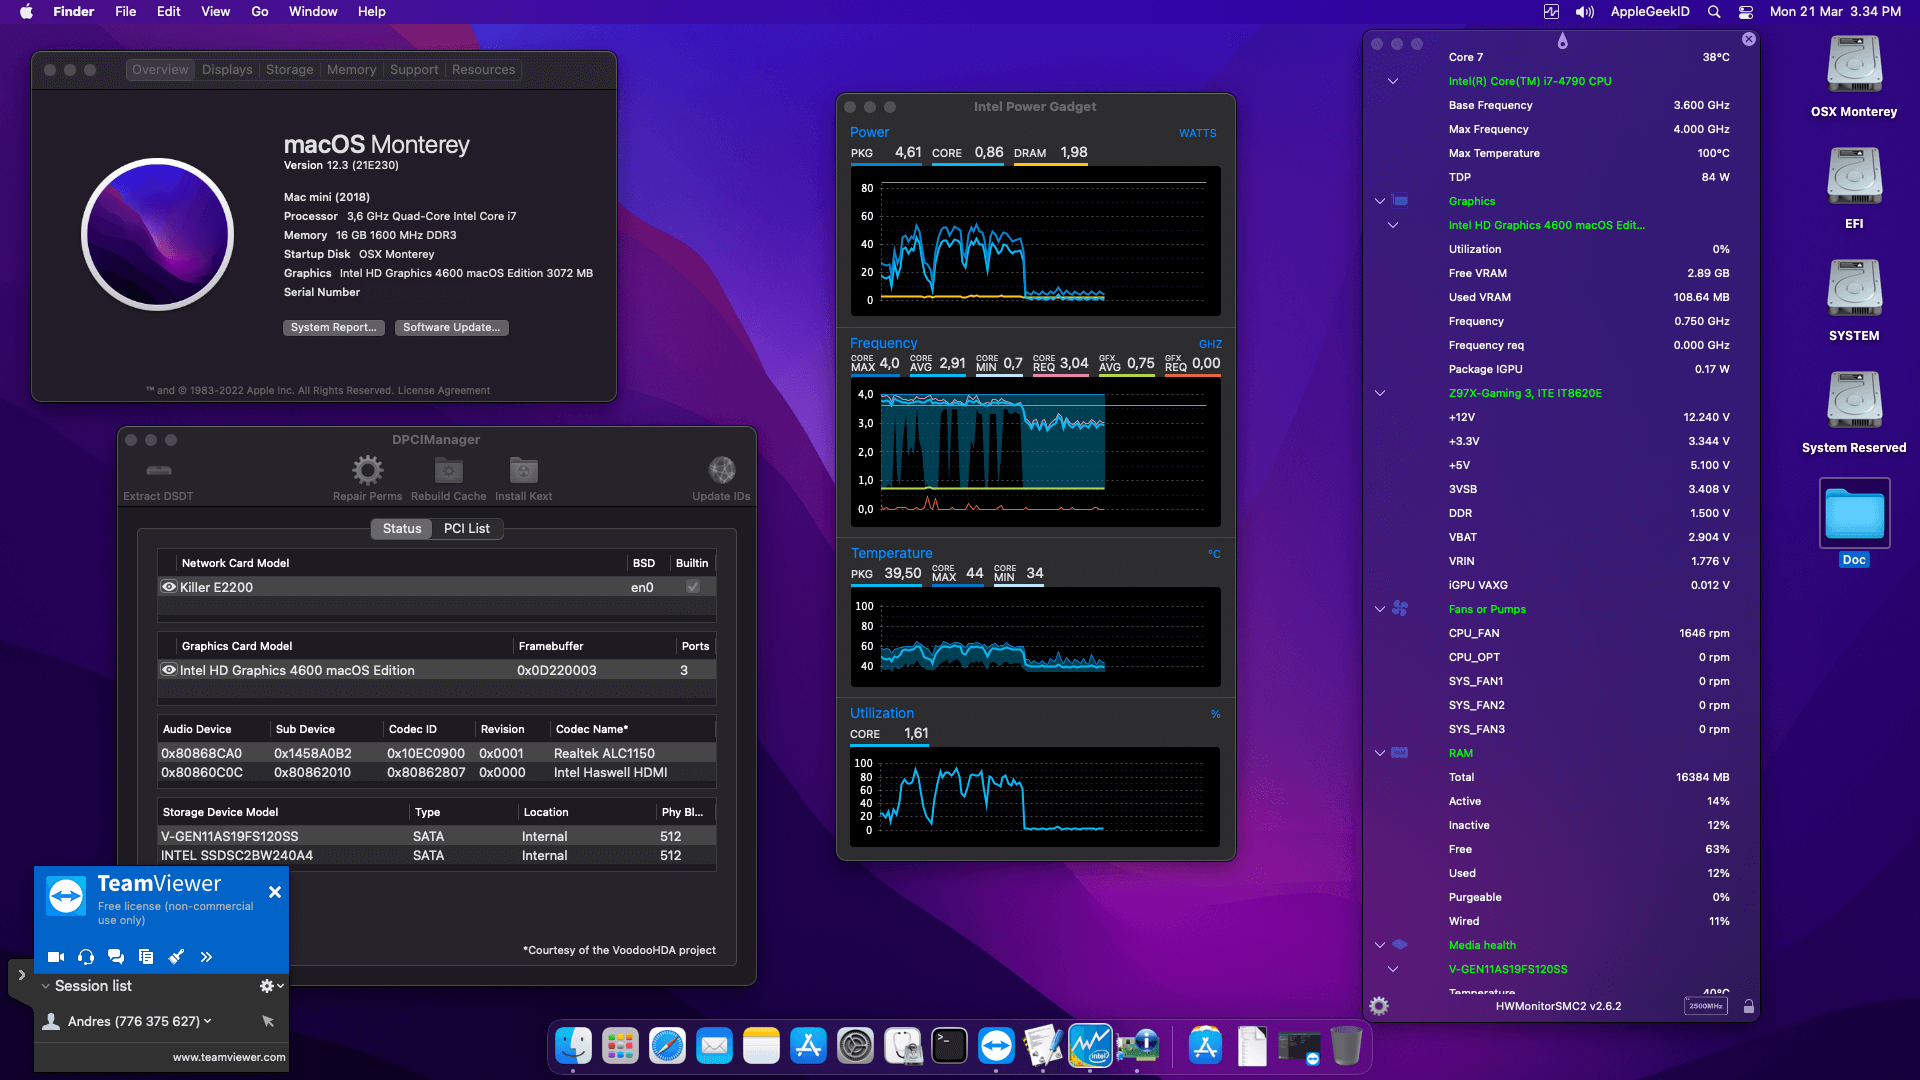Toggle eye icon beside Intel HD Graphics 4600
This screenshot has height=1080, width=1920.
(169, 670)
